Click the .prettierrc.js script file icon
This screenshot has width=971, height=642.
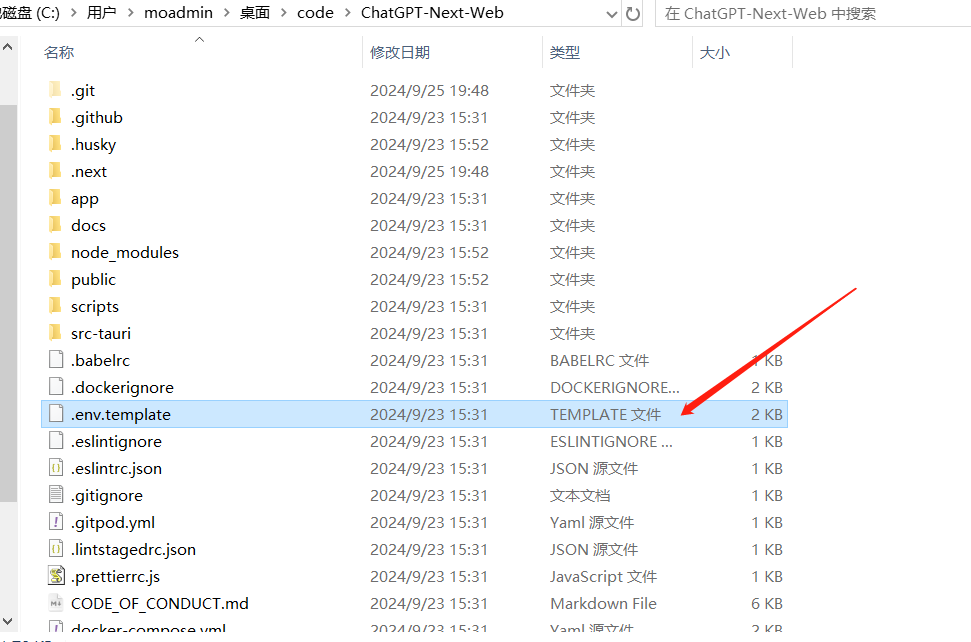coord(56,576)
